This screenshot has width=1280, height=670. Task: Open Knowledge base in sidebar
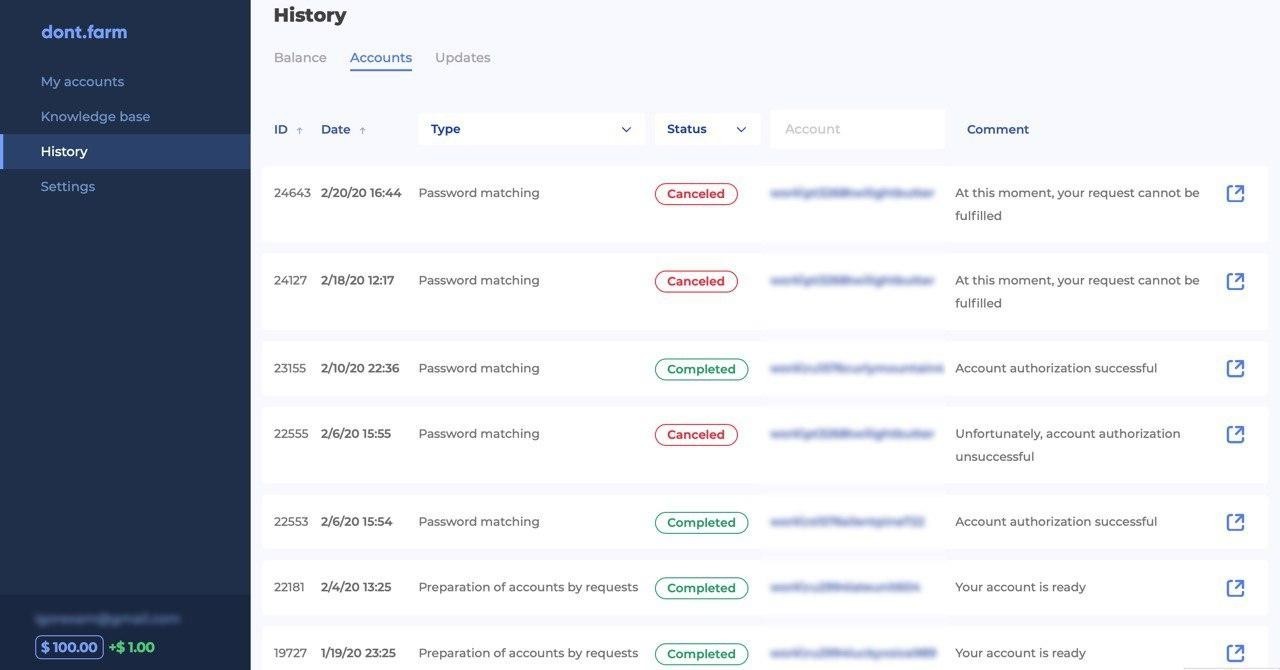(x=95, y=117)
